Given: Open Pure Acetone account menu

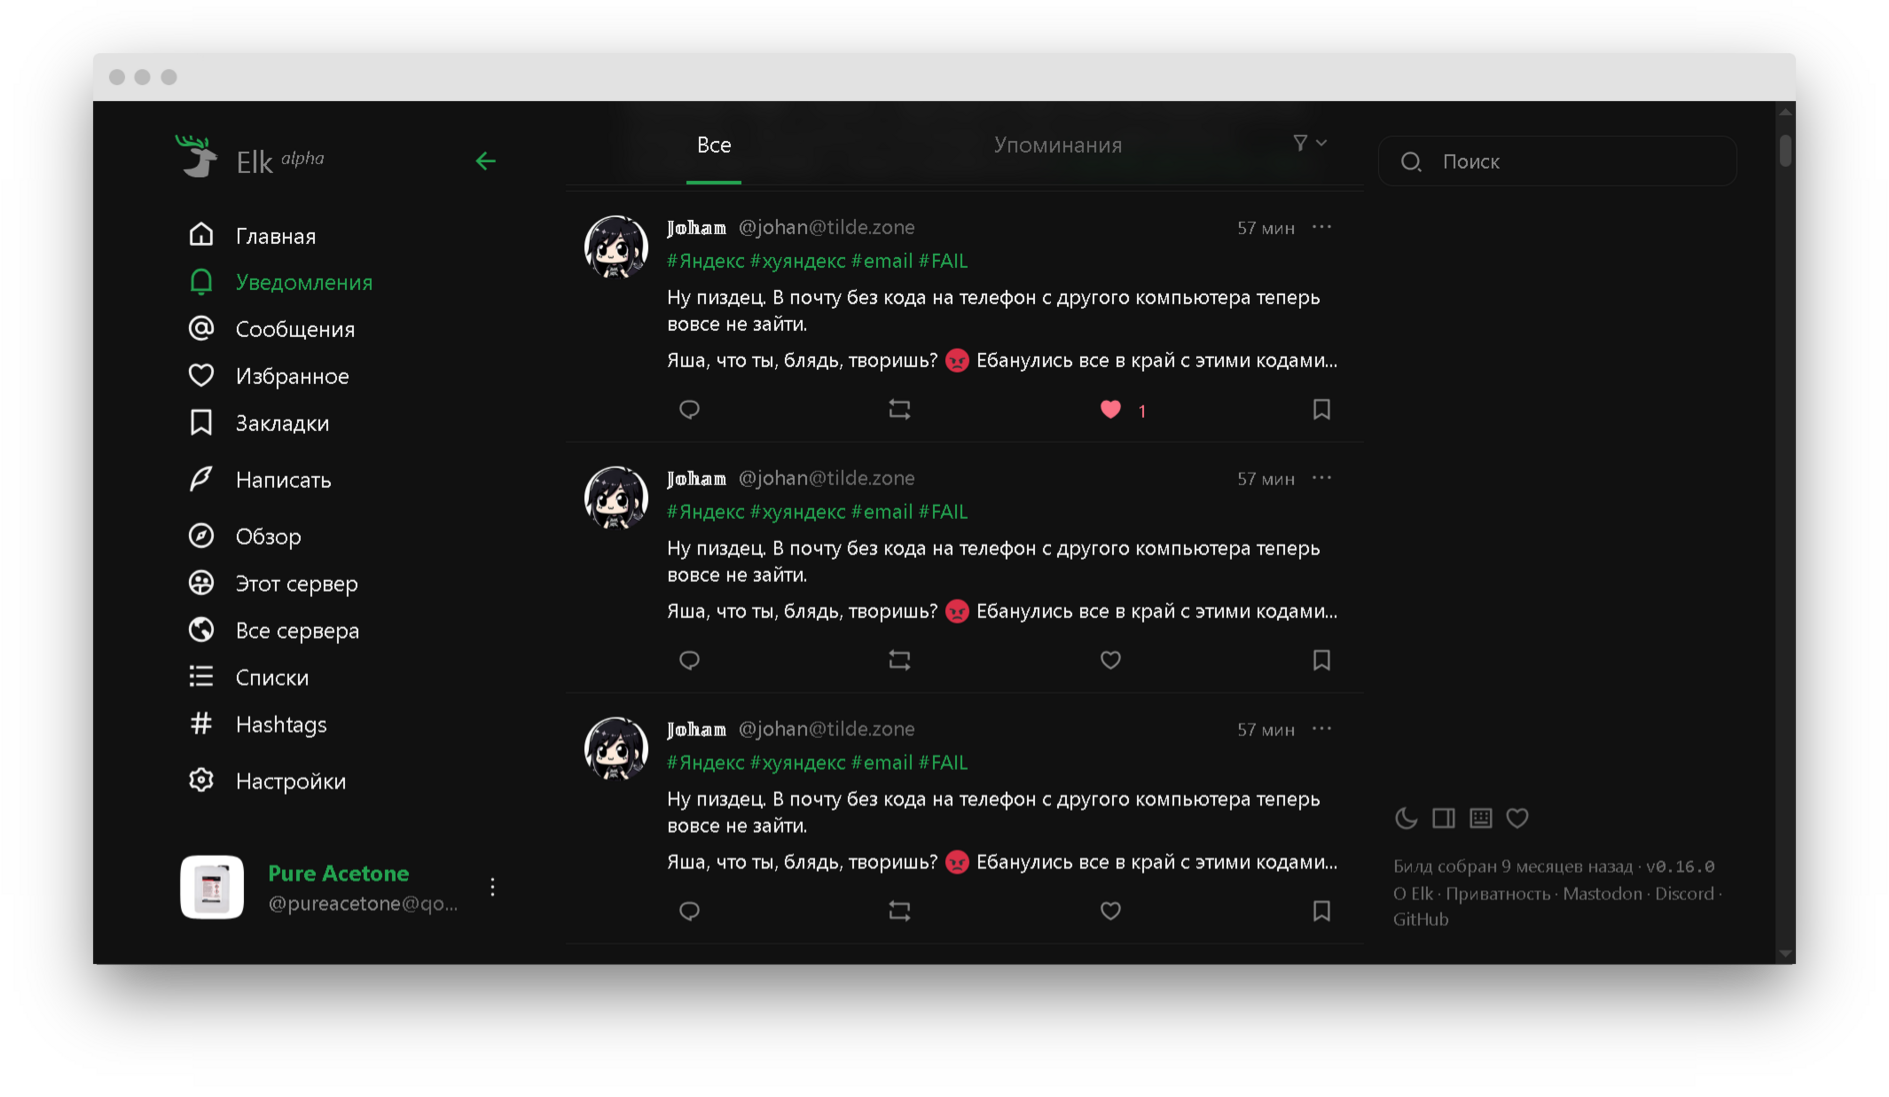Looking at the screenshot, I should [492, 887].
